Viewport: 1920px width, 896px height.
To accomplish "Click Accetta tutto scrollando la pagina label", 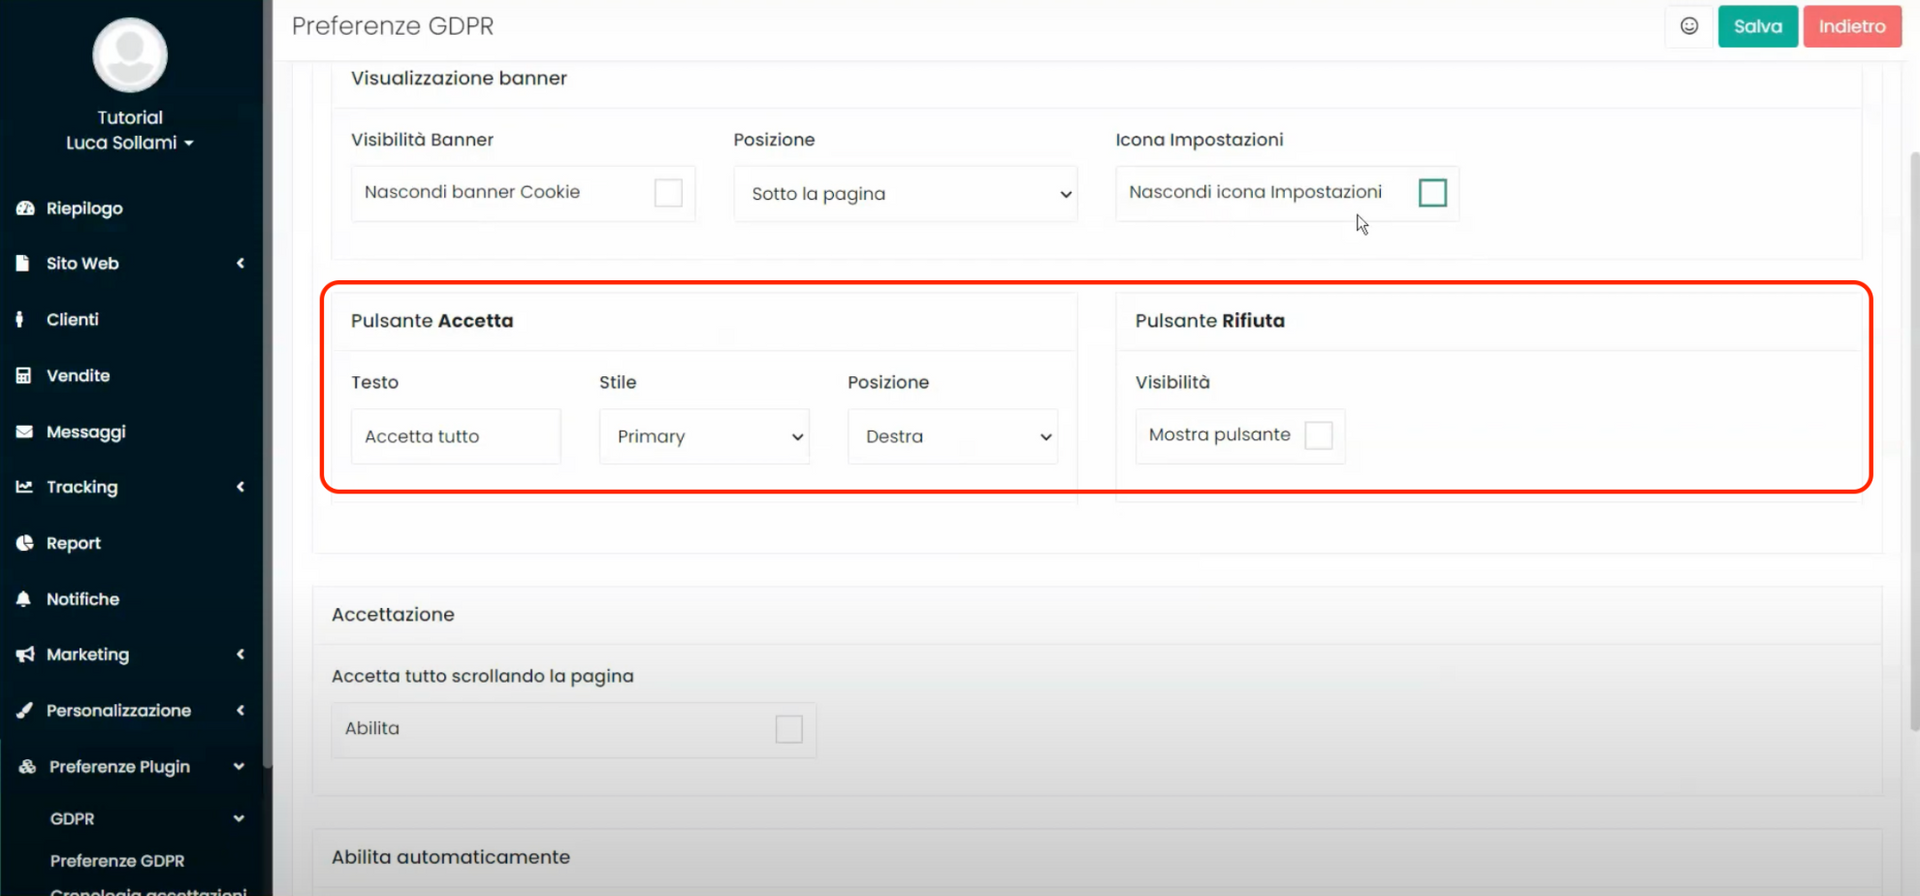I will point(483,676).
